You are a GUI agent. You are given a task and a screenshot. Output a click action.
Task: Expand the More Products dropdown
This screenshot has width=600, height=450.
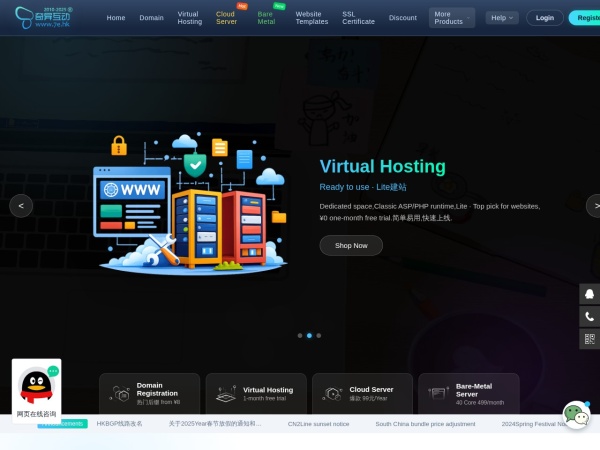point(452,17)
